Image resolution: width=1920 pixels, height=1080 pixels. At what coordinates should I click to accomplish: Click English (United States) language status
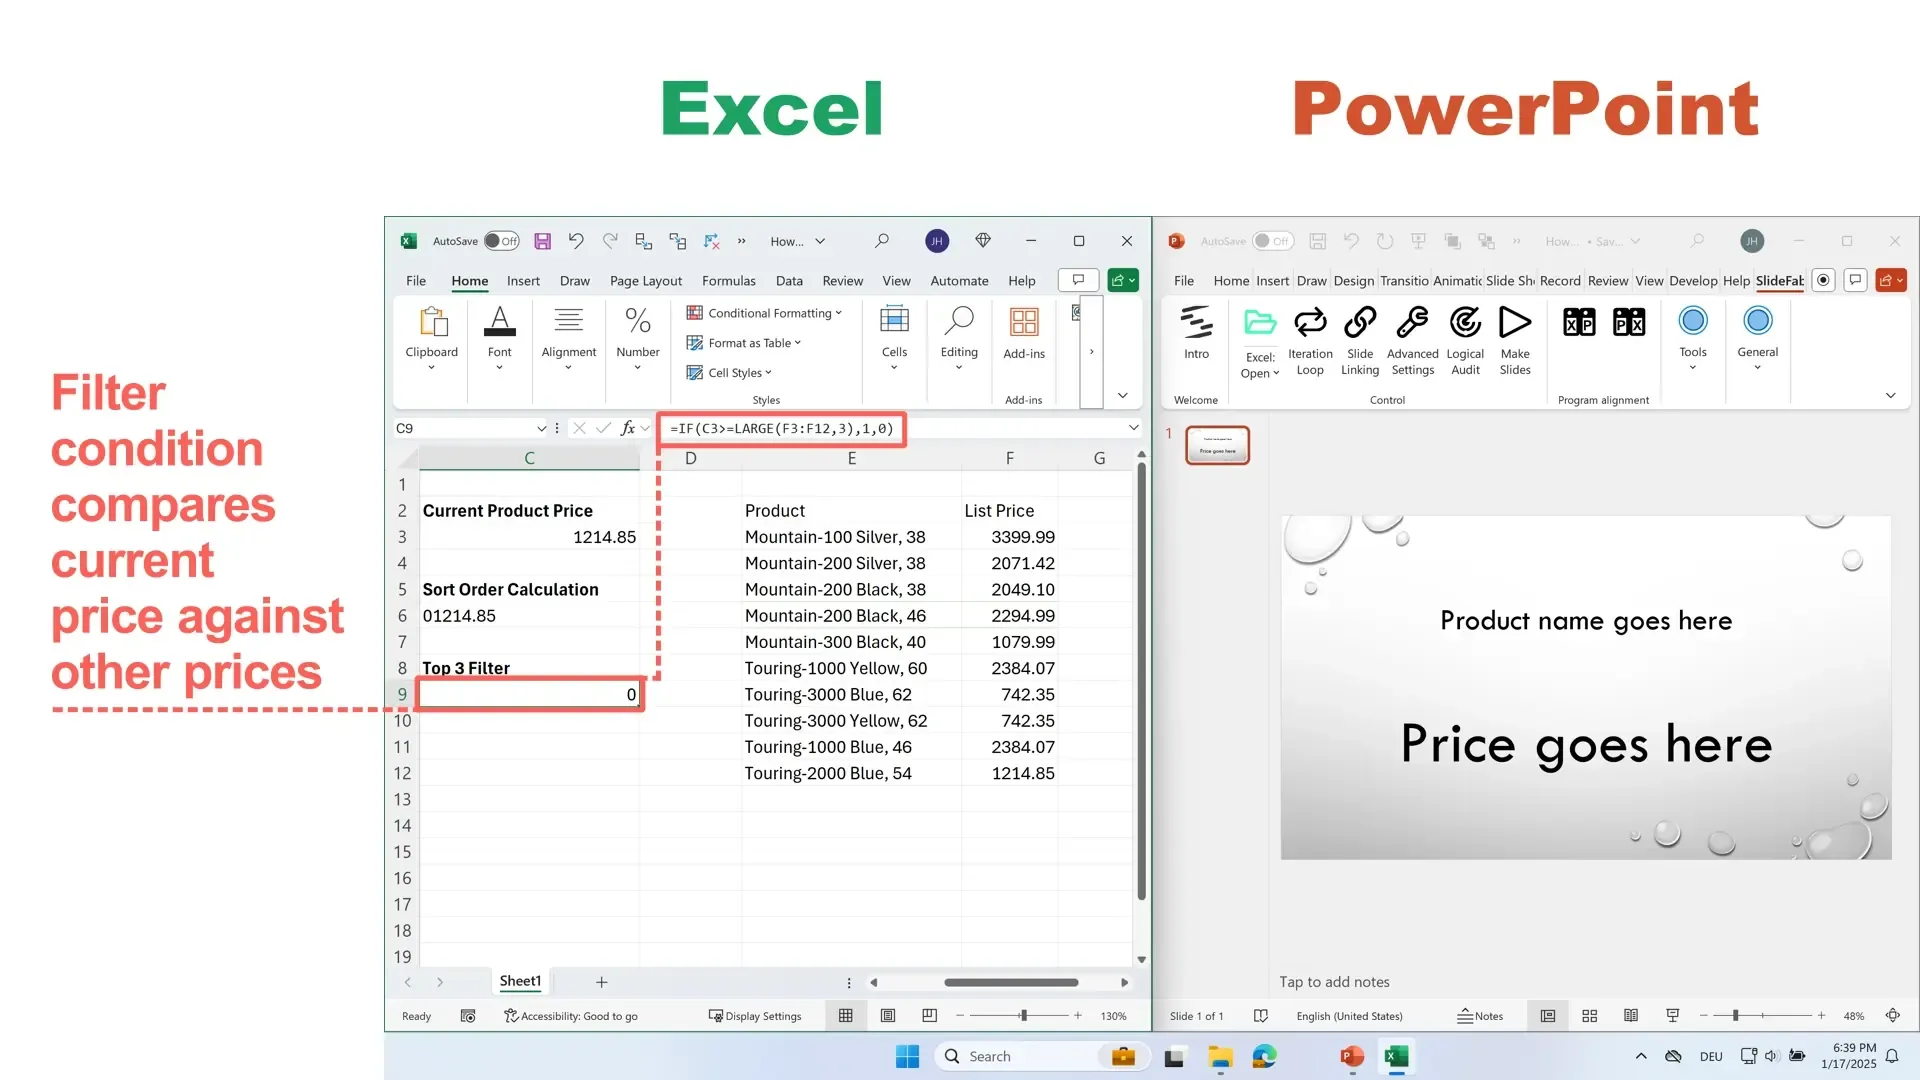(1349, 1016)
